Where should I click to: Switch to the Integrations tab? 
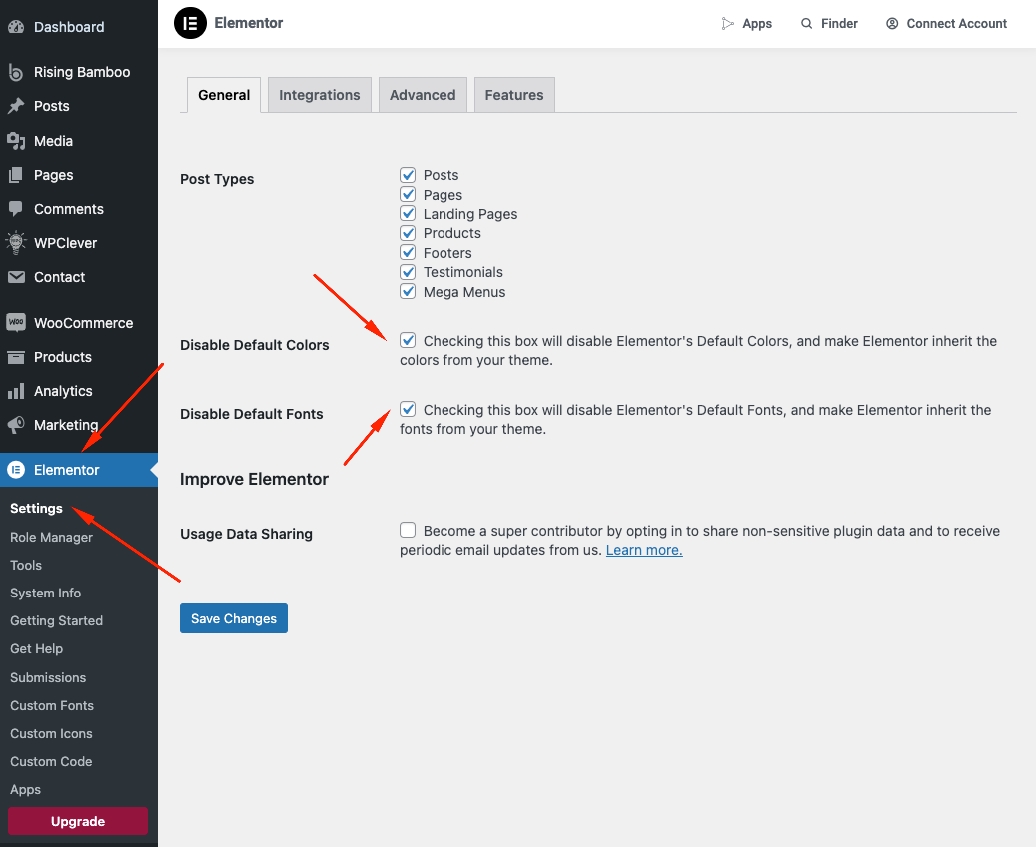(x=319, y=95)
